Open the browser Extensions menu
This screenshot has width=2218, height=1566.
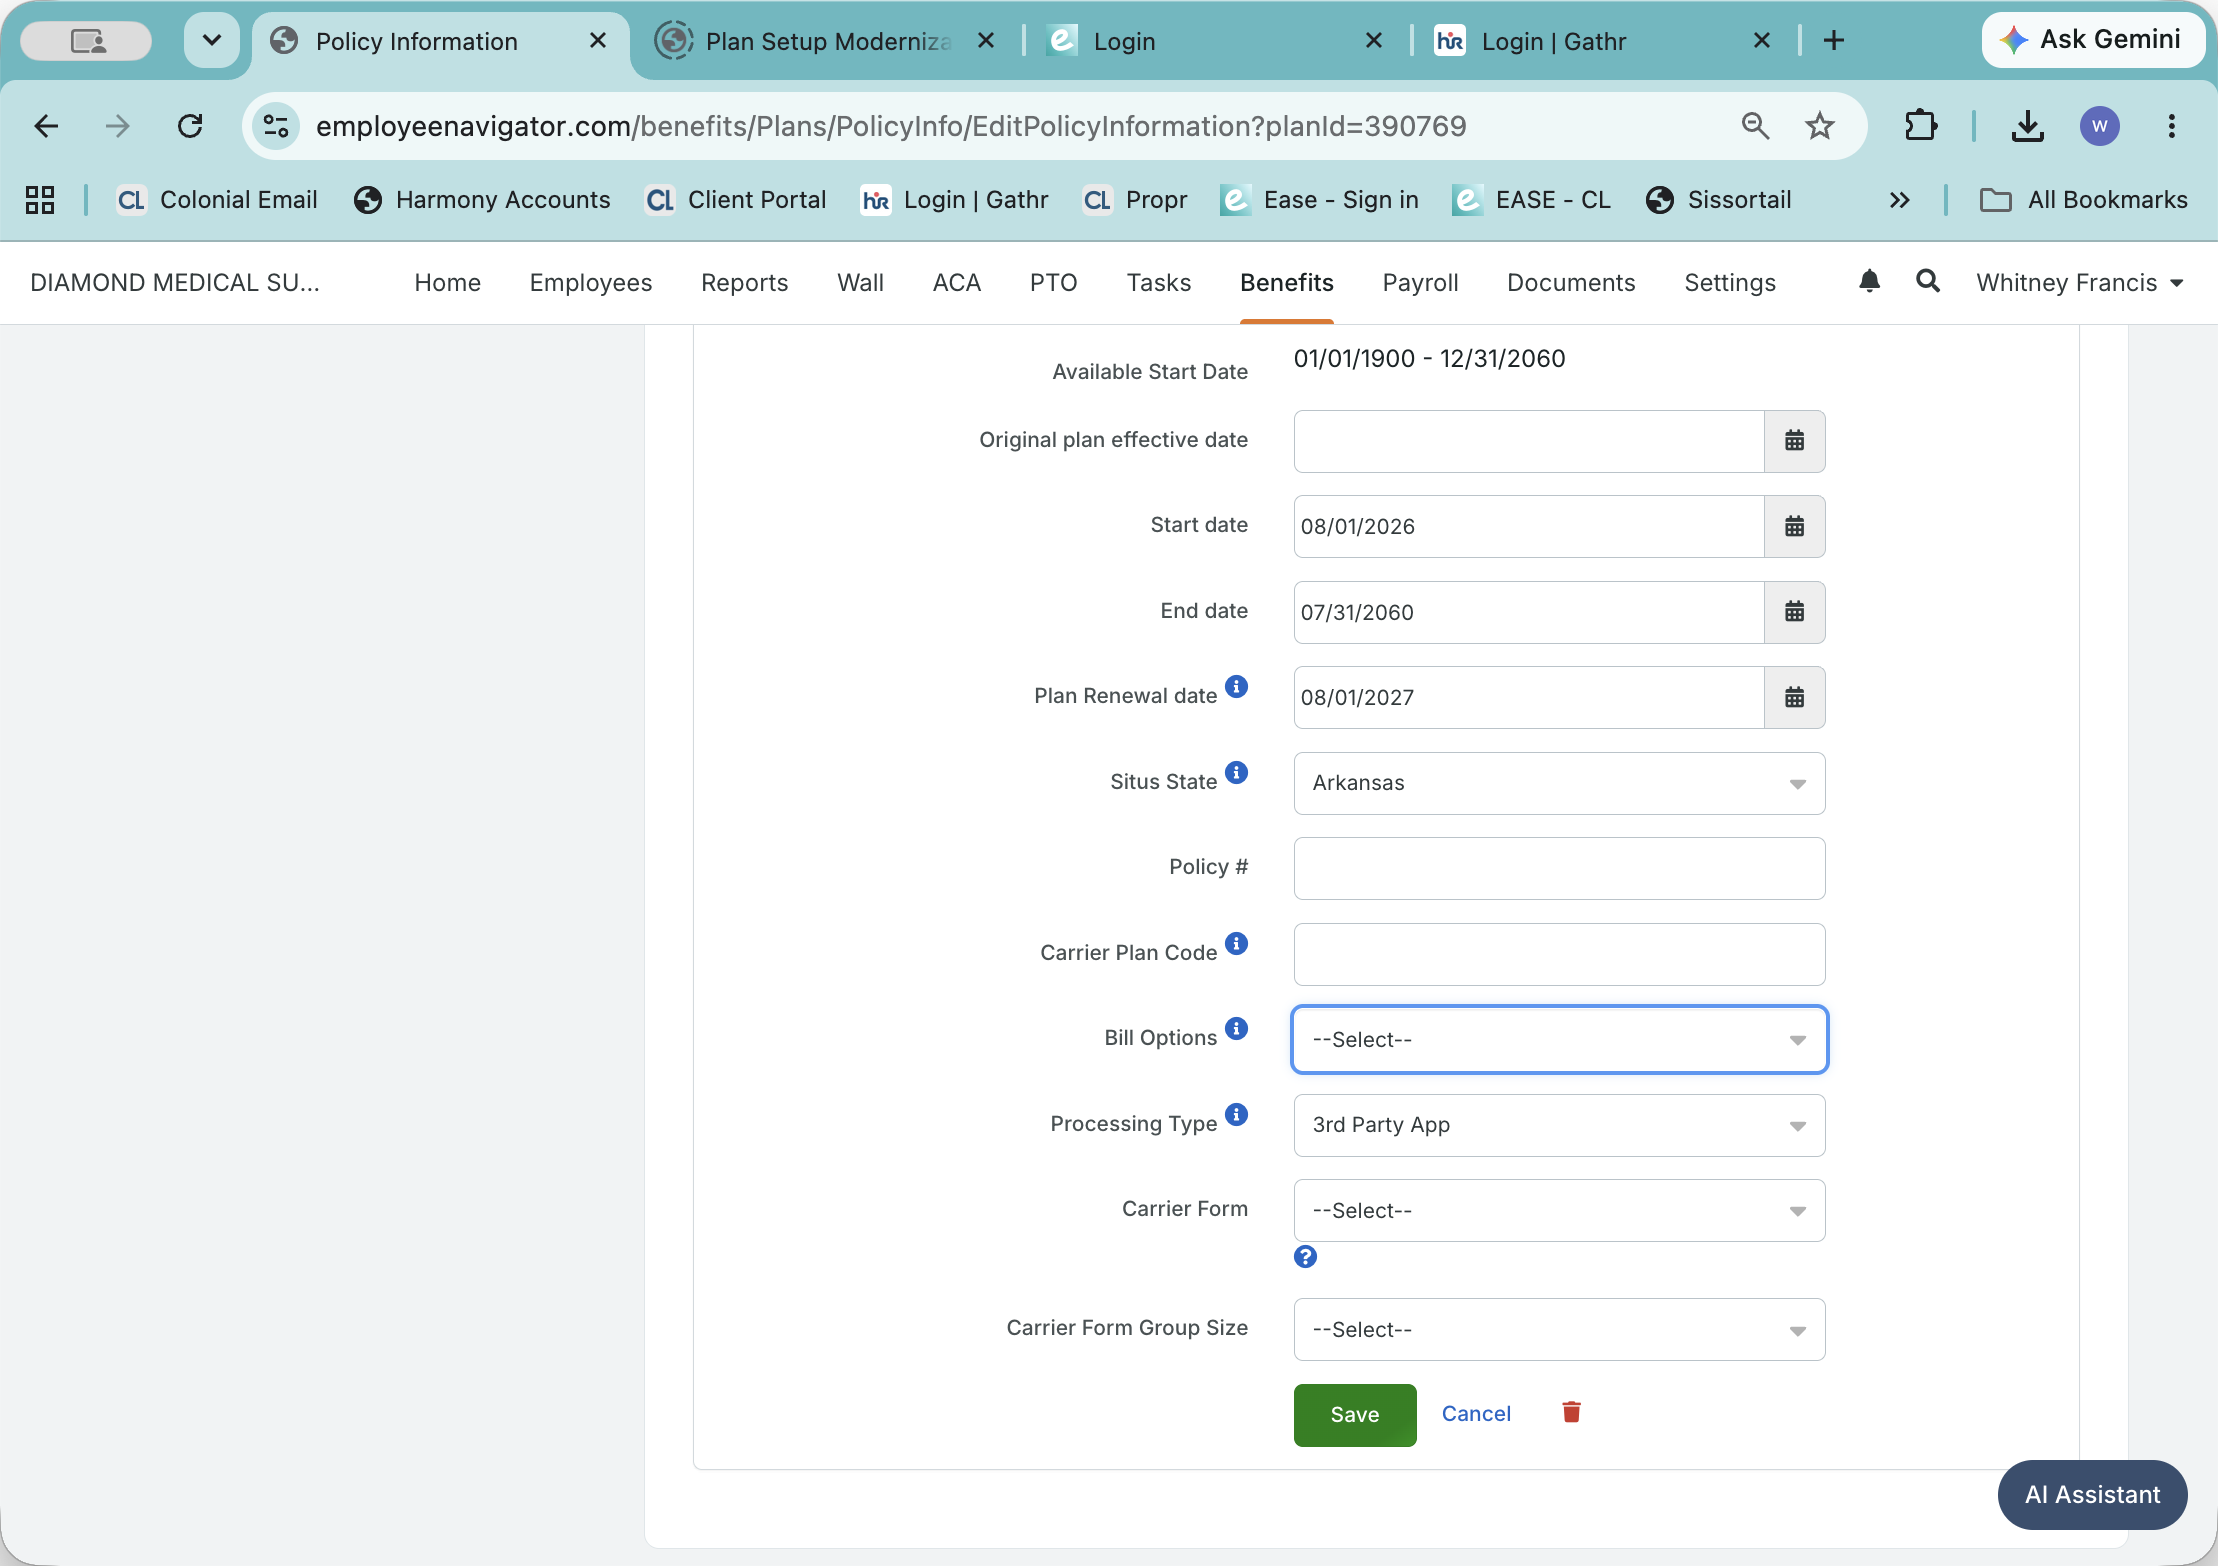[1921, 126]
